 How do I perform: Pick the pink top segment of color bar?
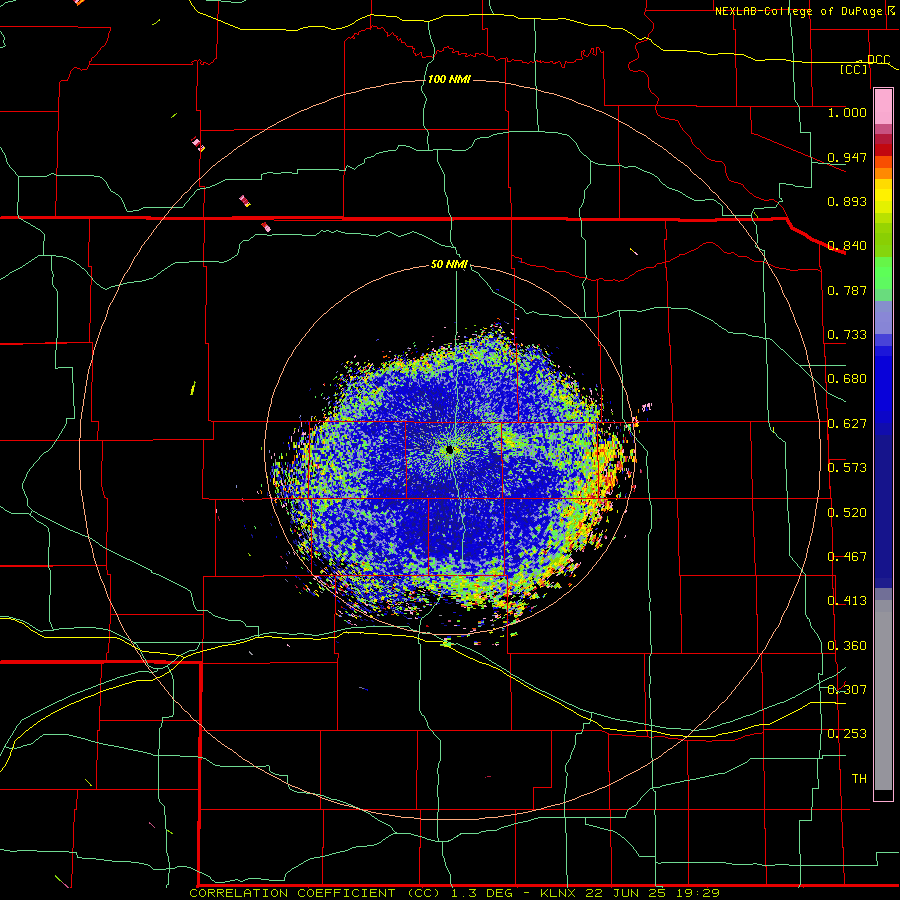[x=883, y=106]
